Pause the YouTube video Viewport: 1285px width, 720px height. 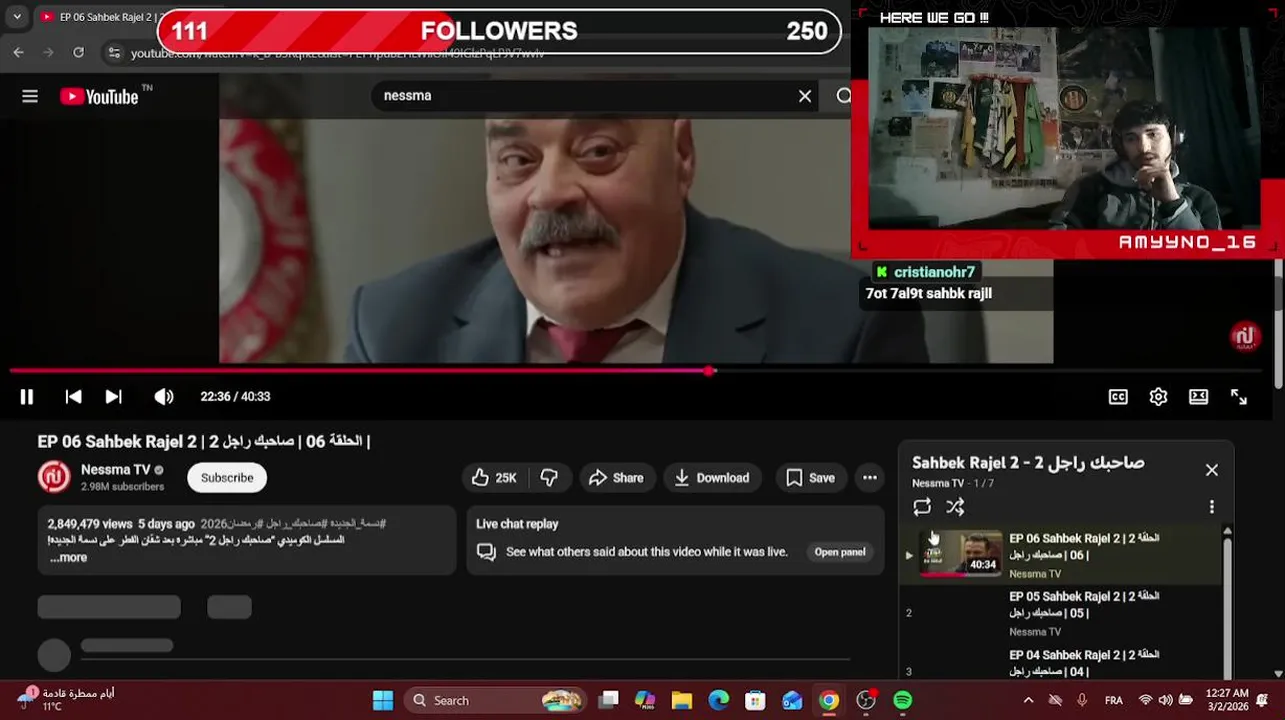point(27,397)
